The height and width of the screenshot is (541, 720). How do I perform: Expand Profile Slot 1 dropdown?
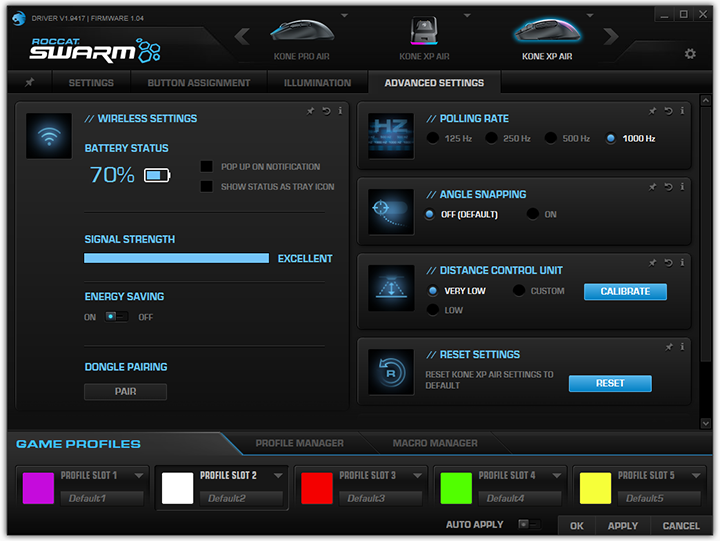[x=139, y=476]
